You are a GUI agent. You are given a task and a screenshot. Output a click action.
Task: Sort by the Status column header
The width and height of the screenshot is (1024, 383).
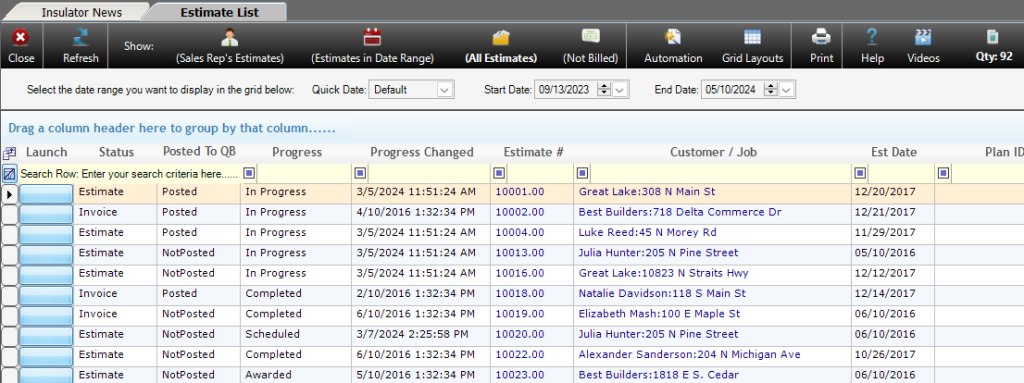116,152
